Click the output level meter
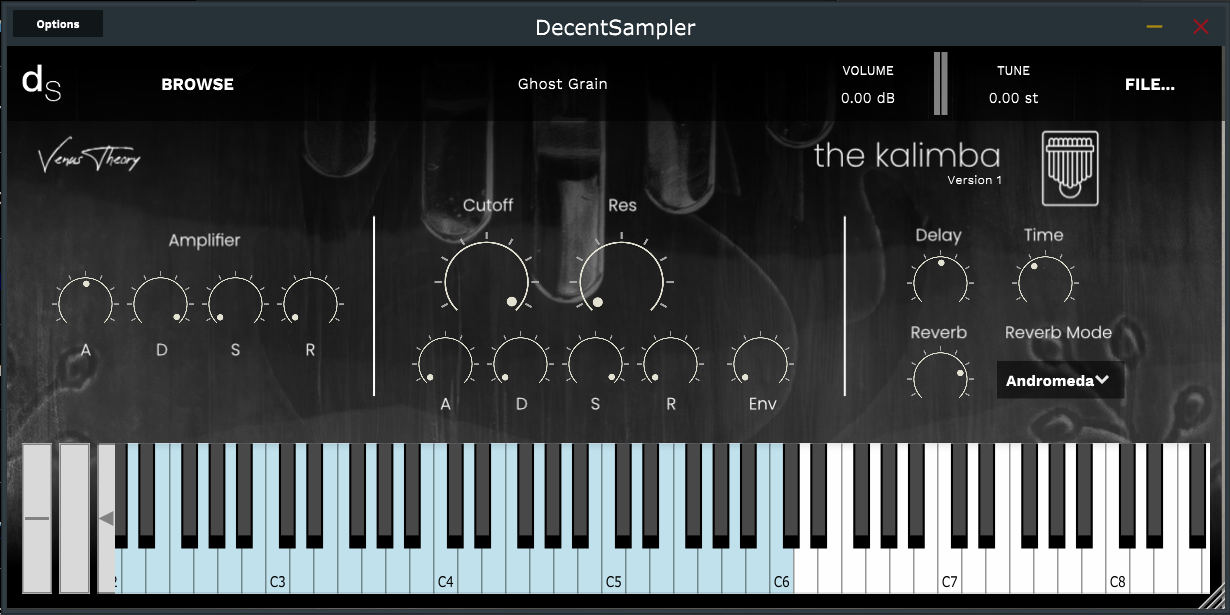1230x615 pixels. coord(940,83)
